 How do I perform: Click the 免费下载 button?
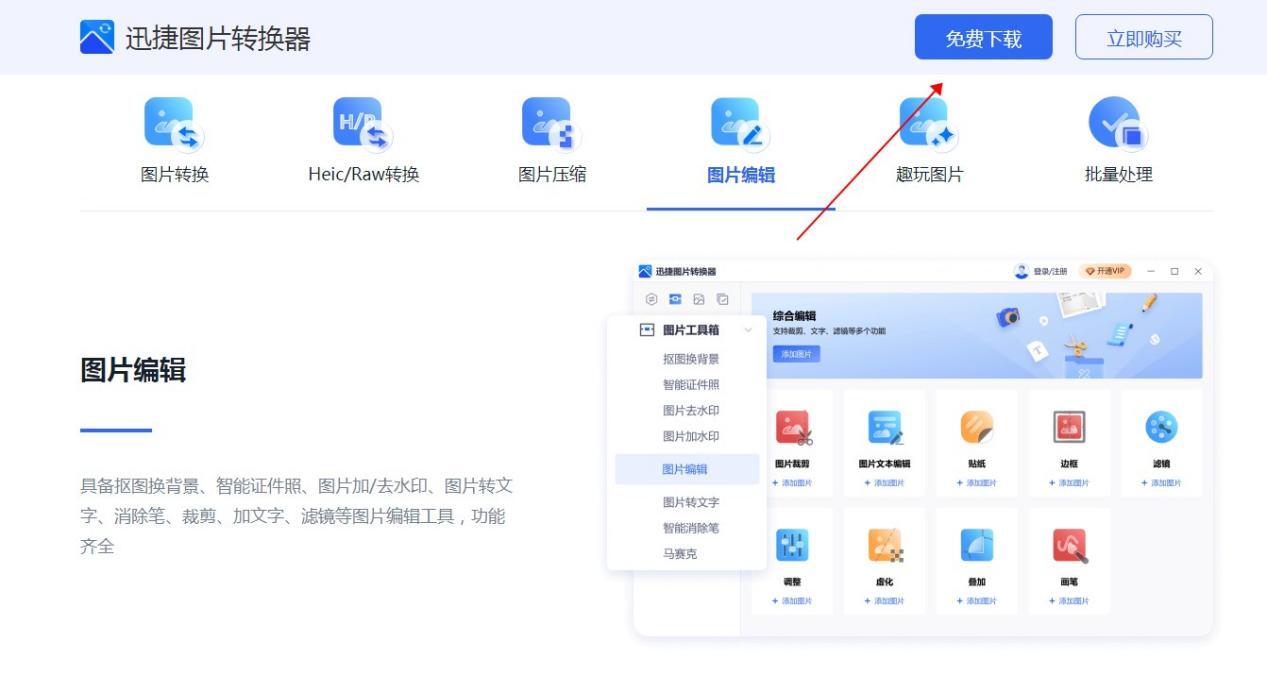point(984,37)
